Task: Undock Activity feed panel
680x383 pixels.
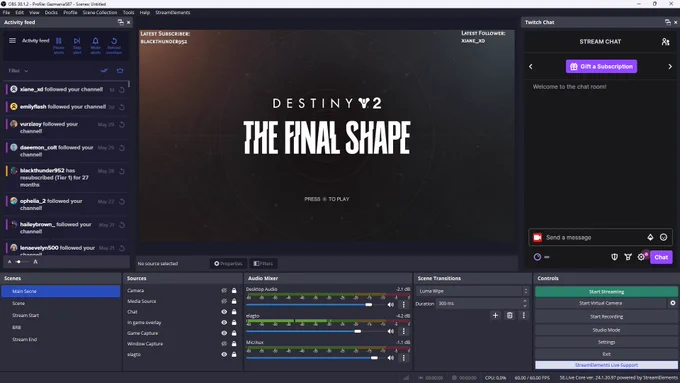Action: [x=121, y=22]
